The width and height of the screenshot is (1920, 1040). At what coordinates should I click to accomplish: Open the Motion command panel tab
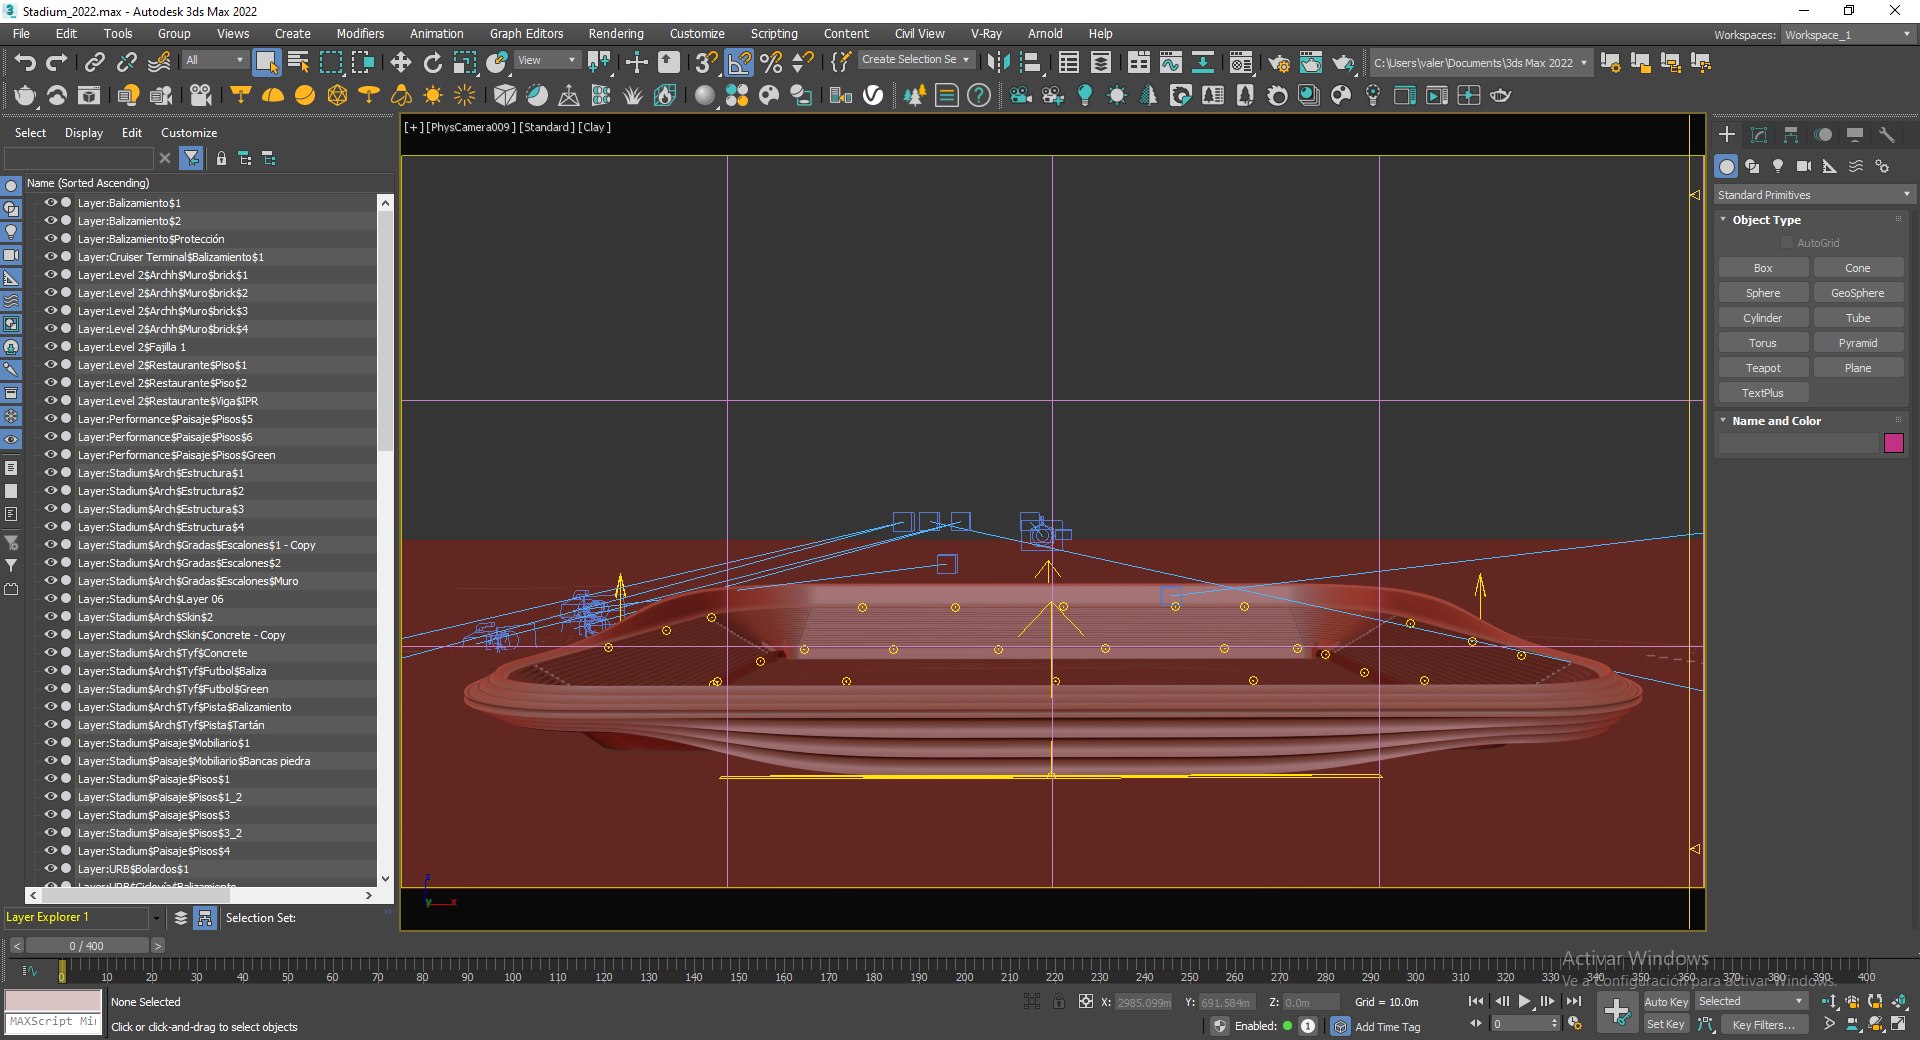coord(1823,134)
